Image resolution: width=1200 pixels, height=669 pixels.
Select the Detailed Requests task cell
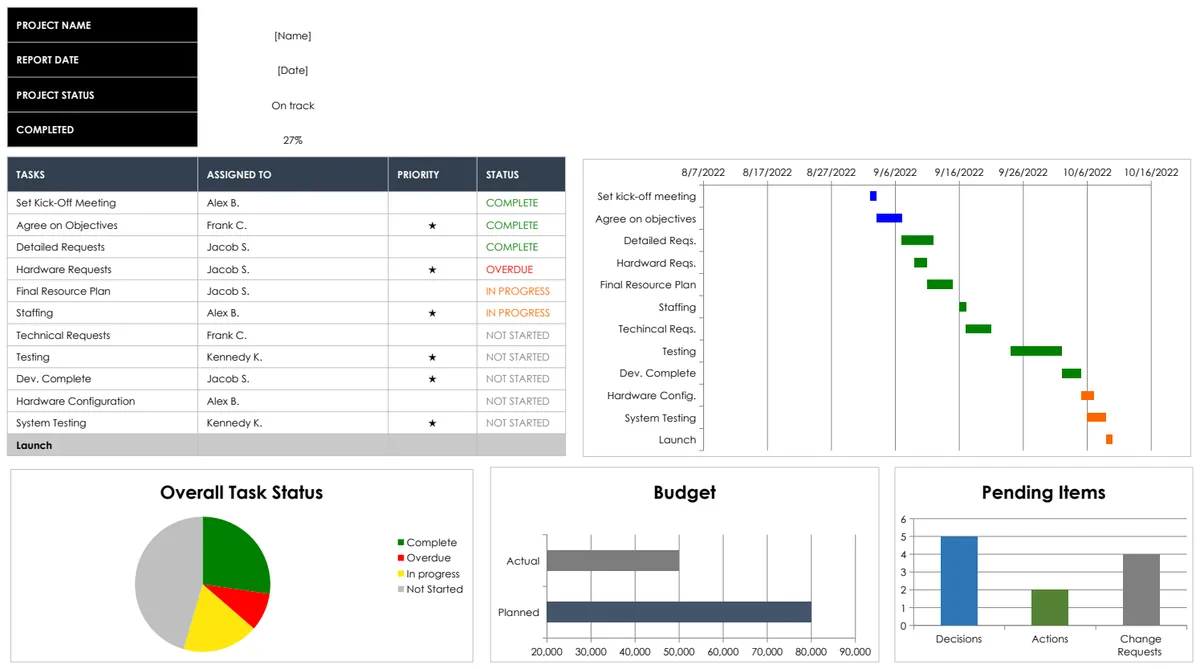click(102, 247)
